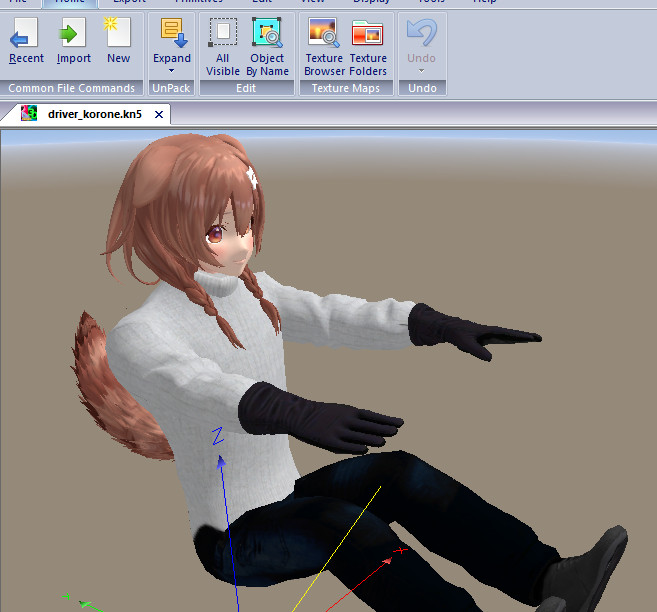Click the file icon on document tab
The width and height of the screenshot is (657, 612).
(x=30, y=114)
